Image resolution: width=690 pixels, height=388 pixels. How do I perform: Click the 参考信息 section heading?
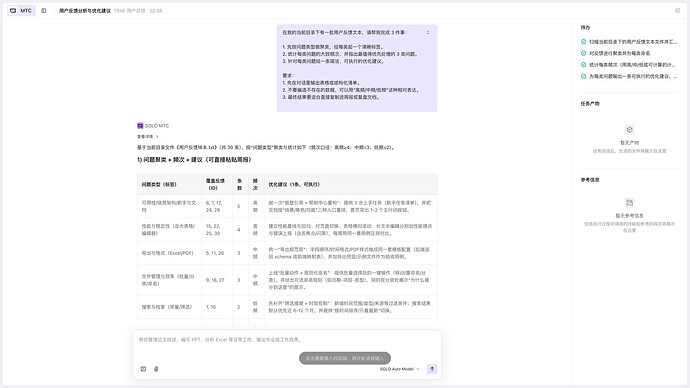point(590,180)
